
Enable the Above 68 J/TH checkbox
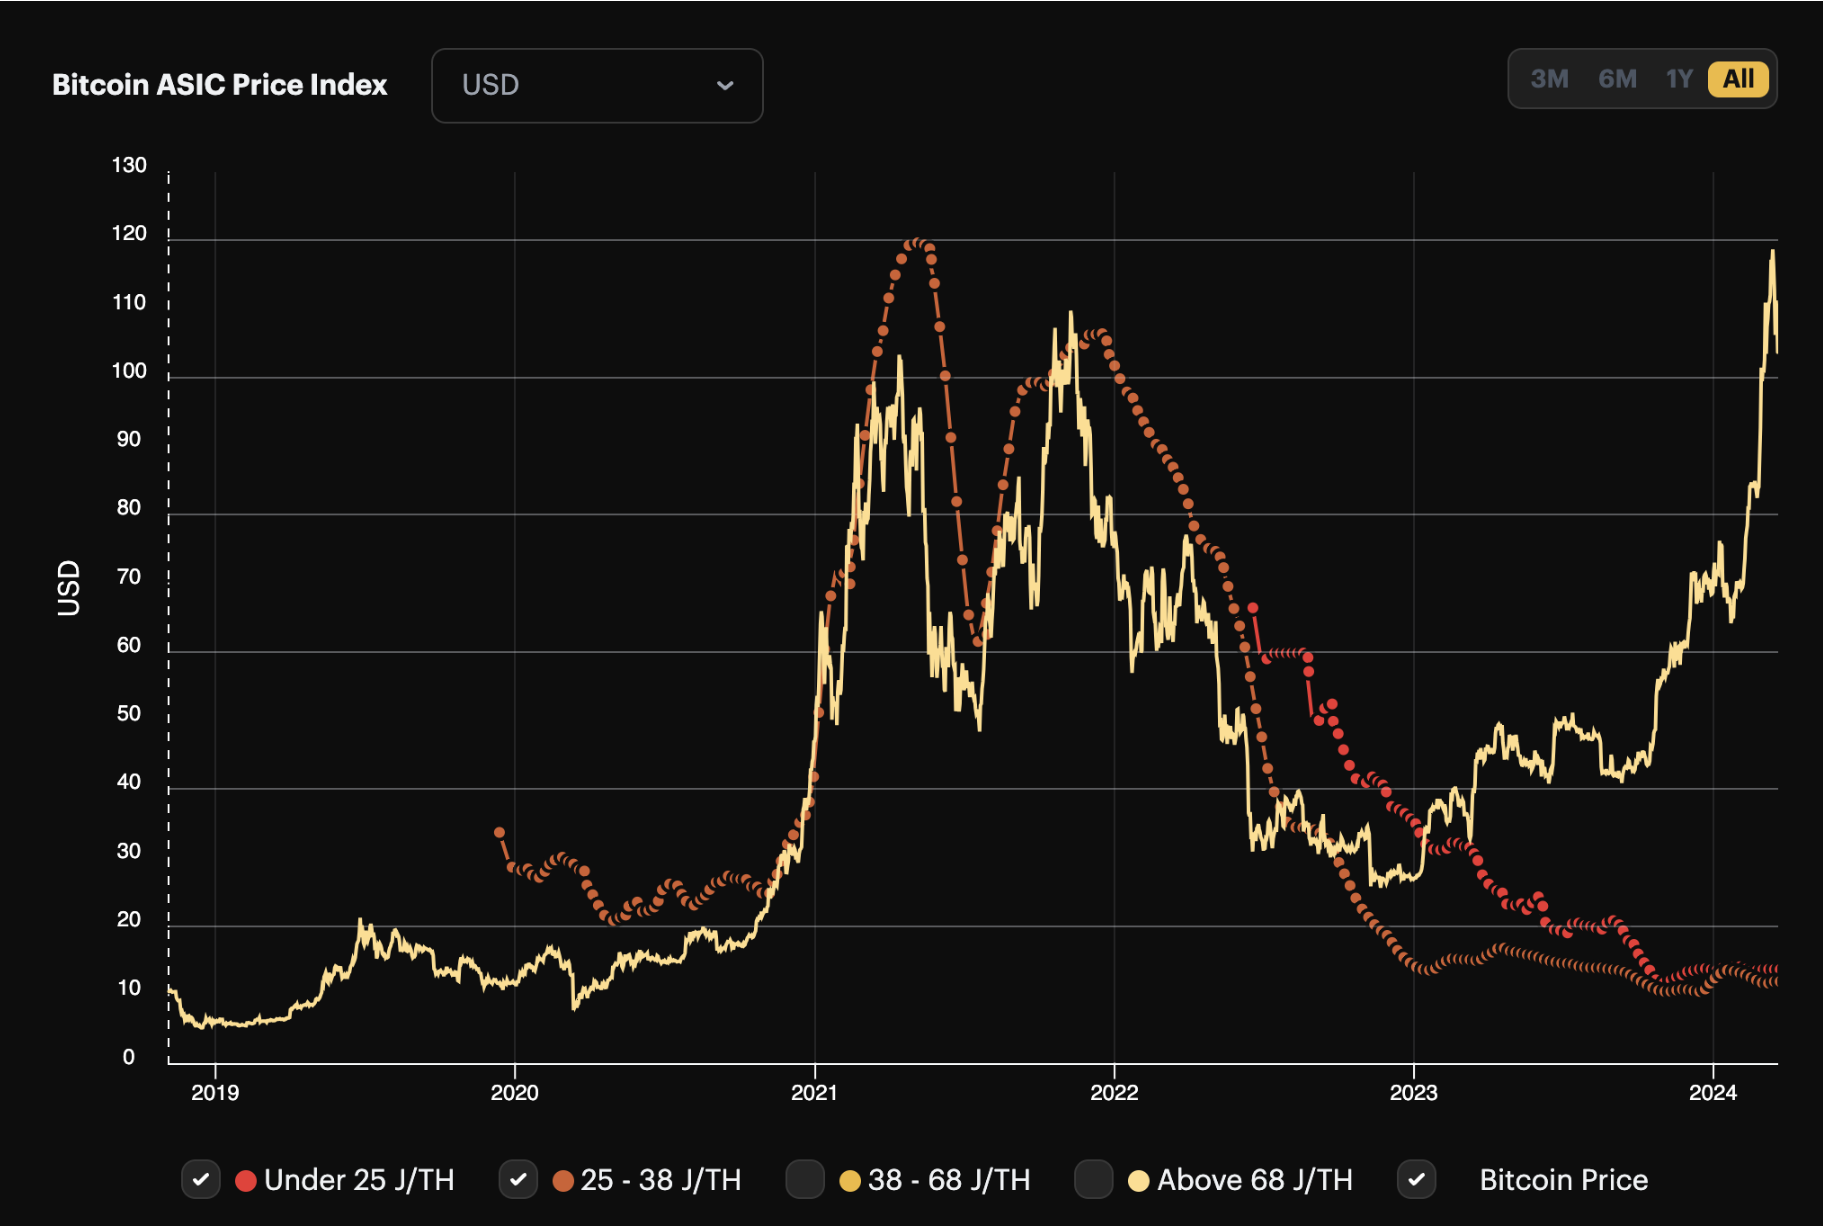pos(1093,1180)
